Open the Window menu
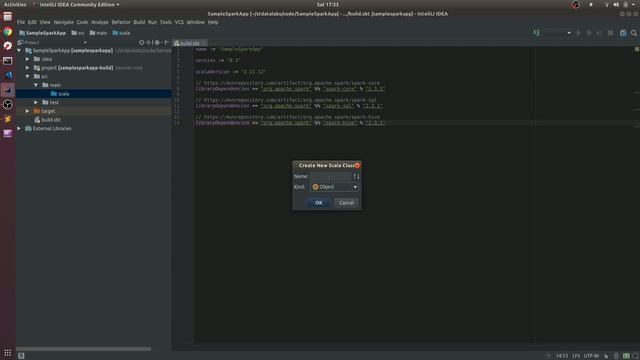Viewport: 640px width, 360px height. (x=196, y=22)
